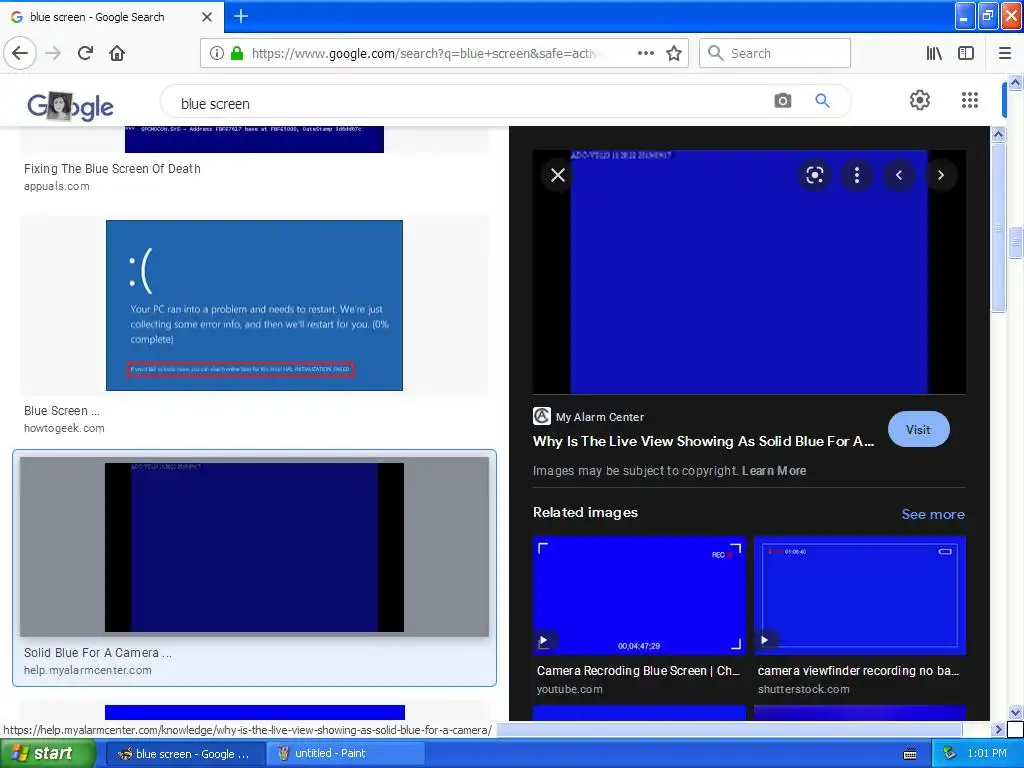Switch to 'blue screen - Google' taskbar button

[184, 754]
